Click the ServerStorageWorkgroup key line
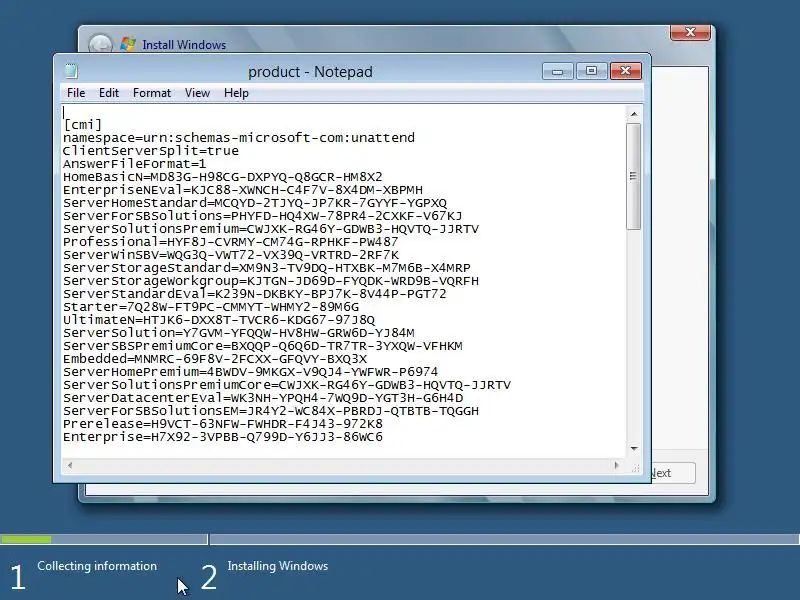800x600 pixels. coord(271,281)
